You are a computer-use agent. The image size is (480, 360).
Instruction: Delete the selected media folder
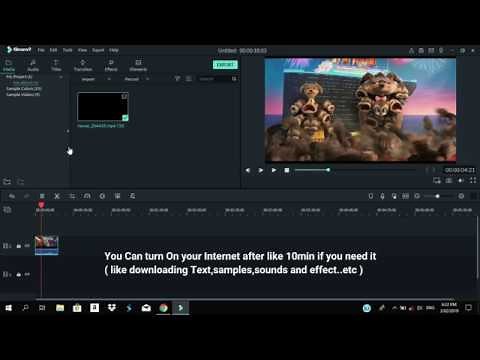20,182
